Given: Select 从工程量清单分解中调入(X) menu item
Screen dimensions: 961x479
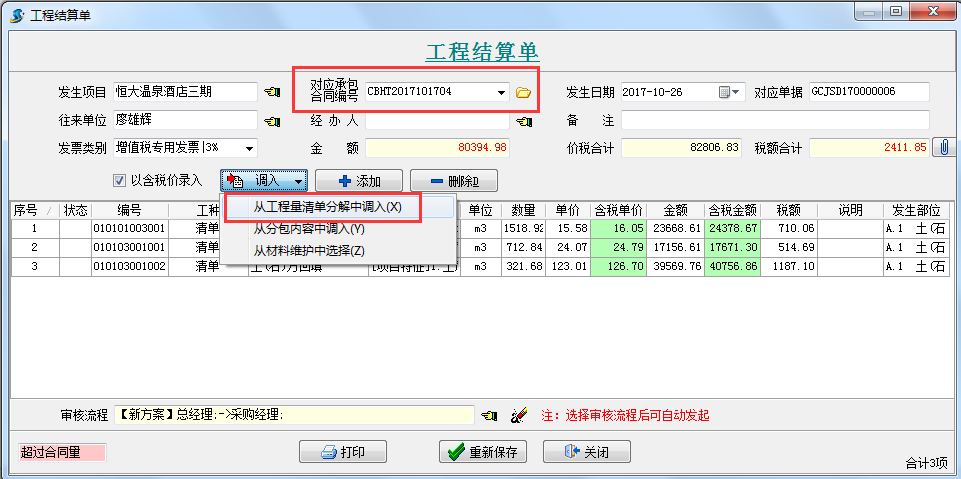Looking at the screenshot, I should point(327,207).
